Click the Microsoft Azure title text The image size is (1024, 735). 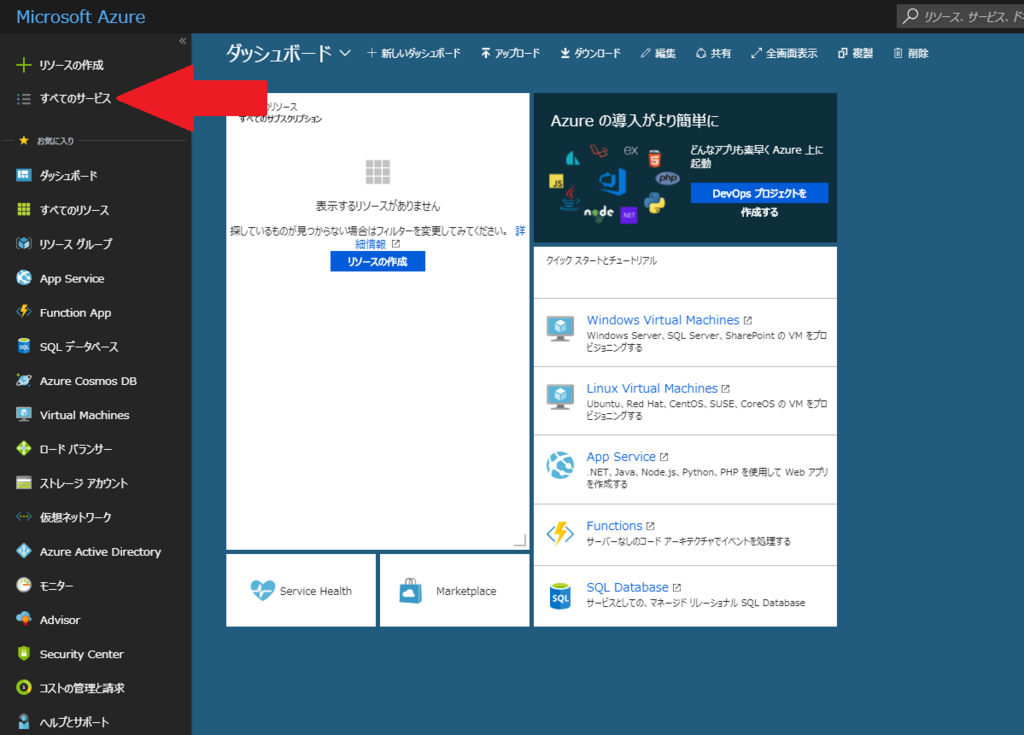(80, 16)
